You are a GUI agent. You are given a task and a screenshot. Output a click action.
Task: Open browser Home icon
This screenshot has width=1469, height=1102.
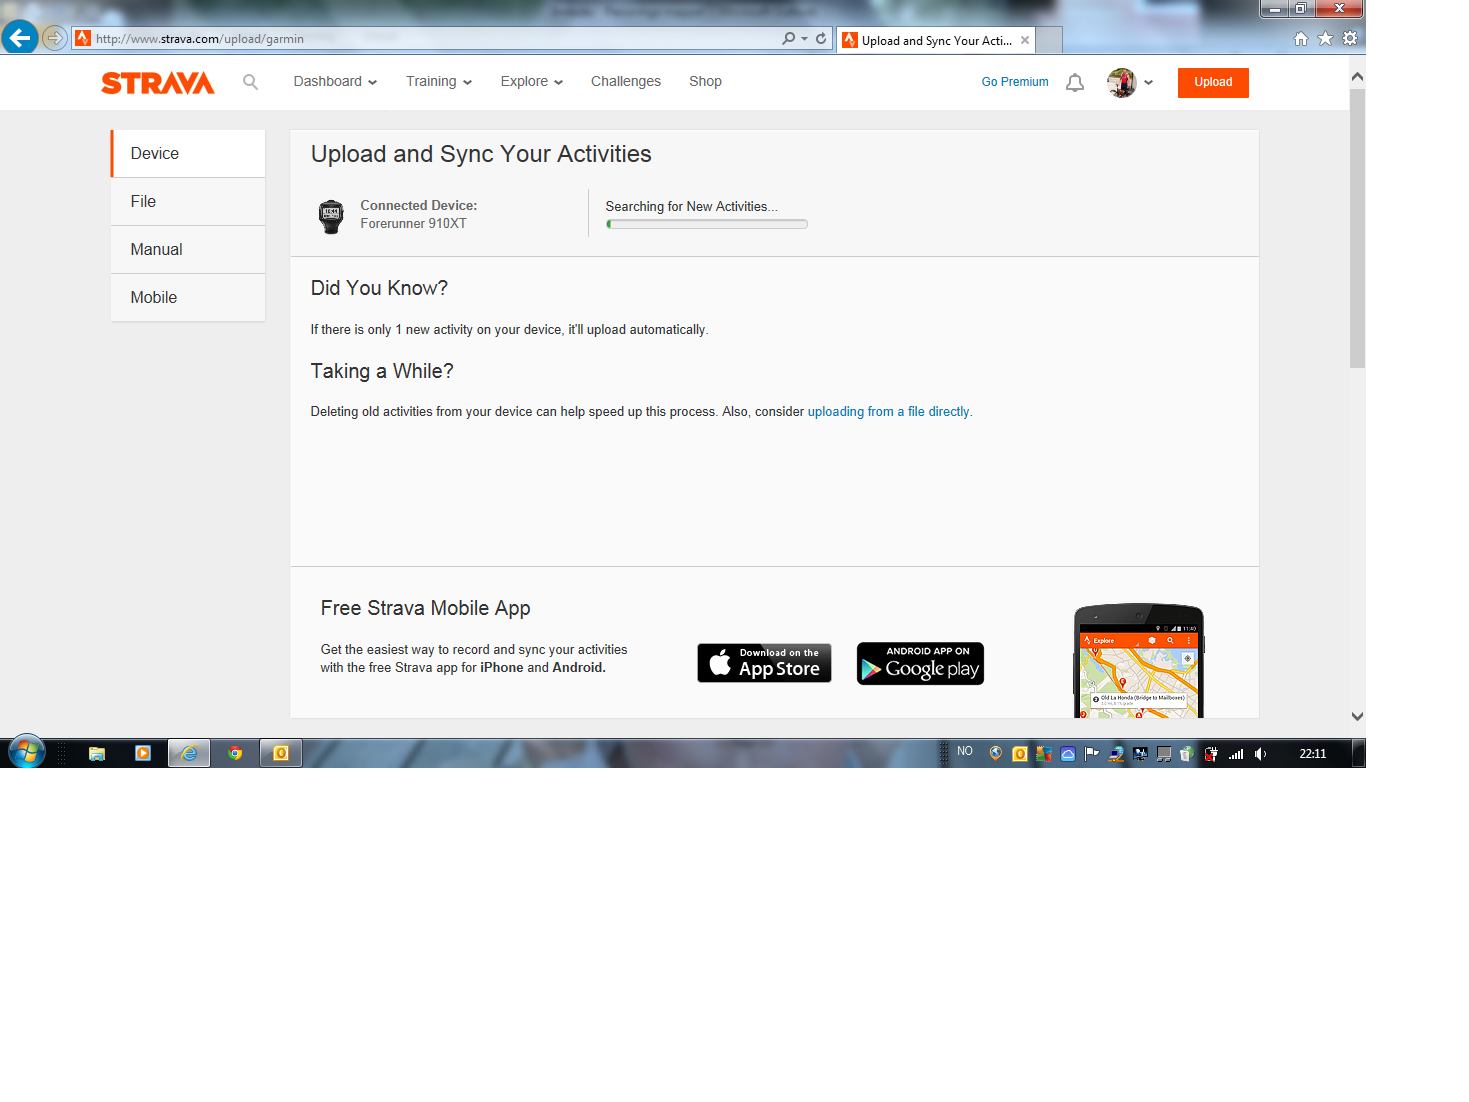pos(1301,38)
